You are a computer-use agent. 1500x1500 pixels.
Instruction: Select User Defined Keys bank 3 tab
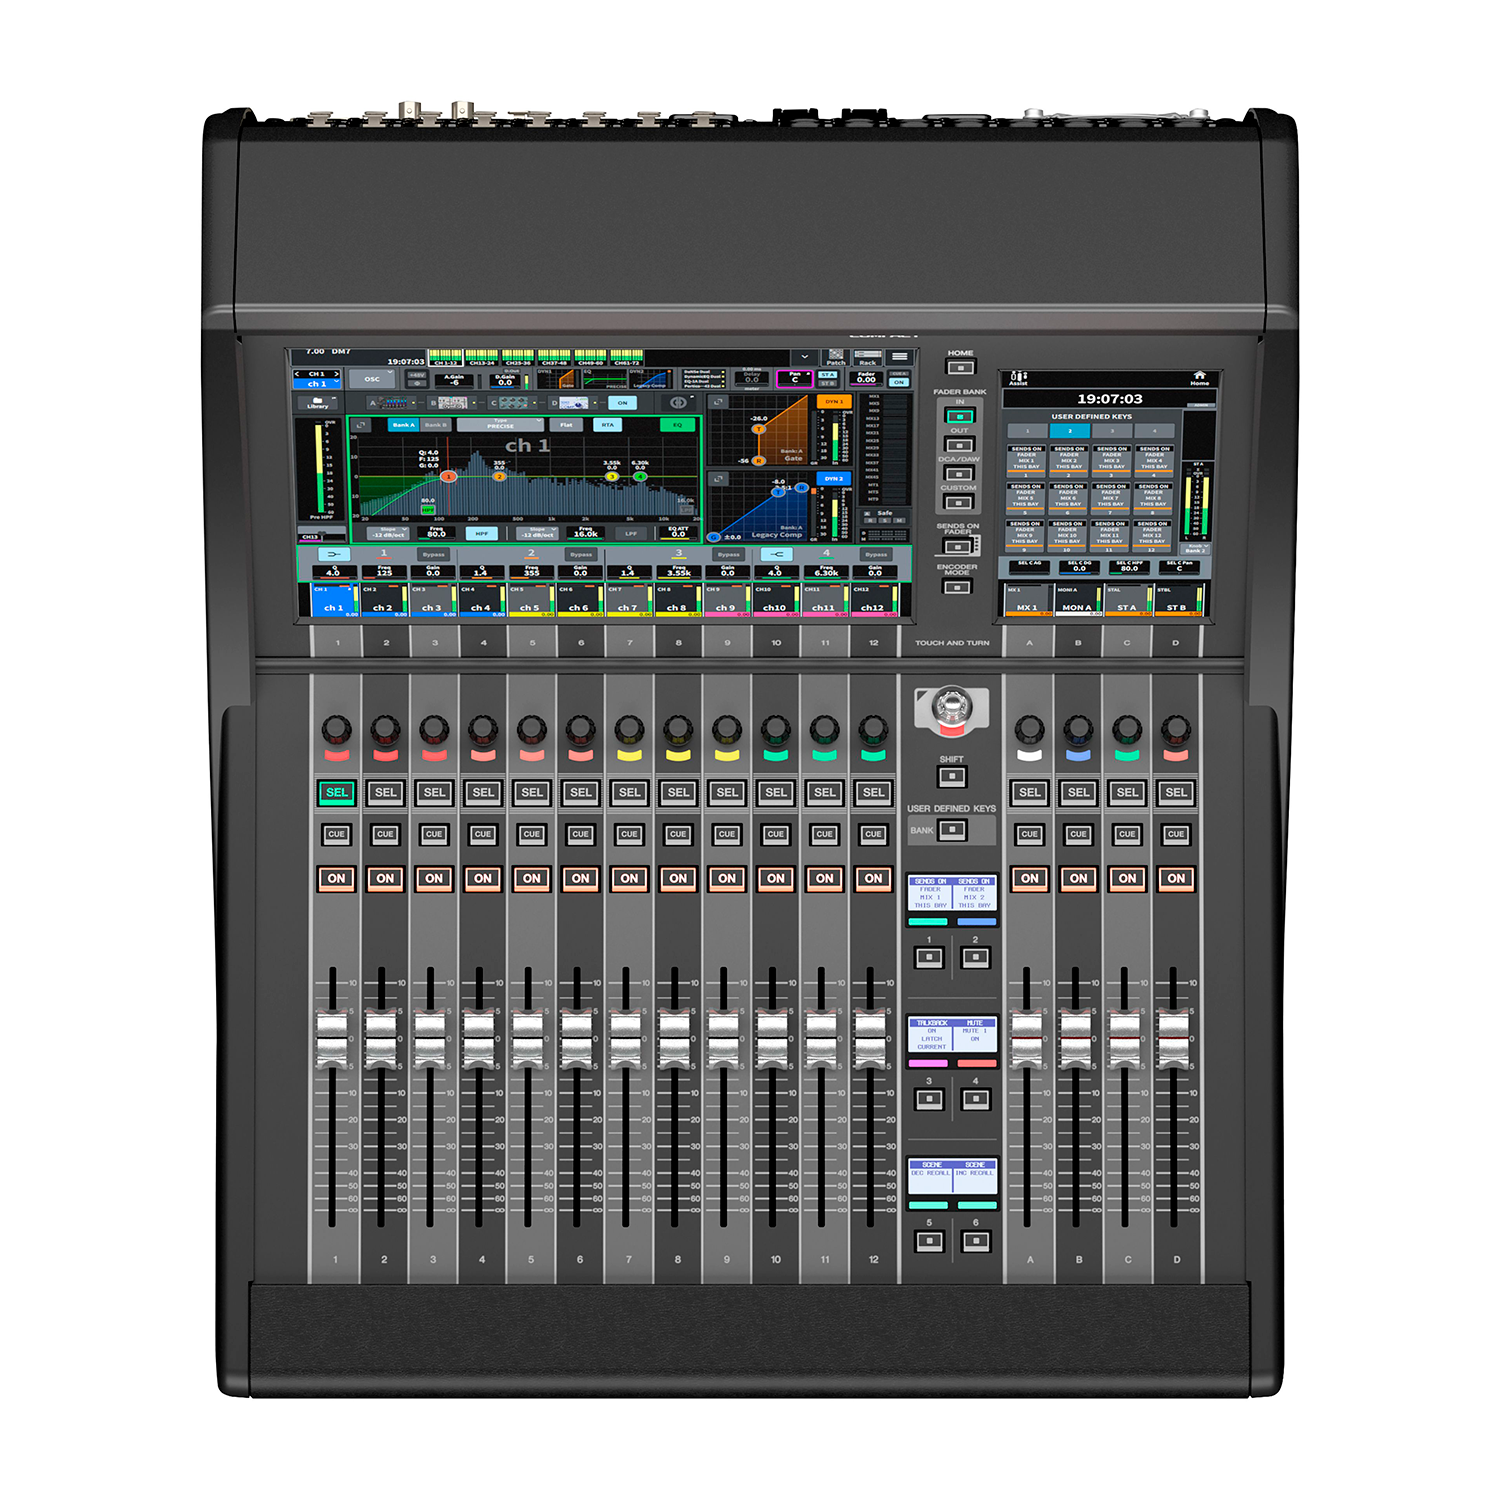[1111, 431]
